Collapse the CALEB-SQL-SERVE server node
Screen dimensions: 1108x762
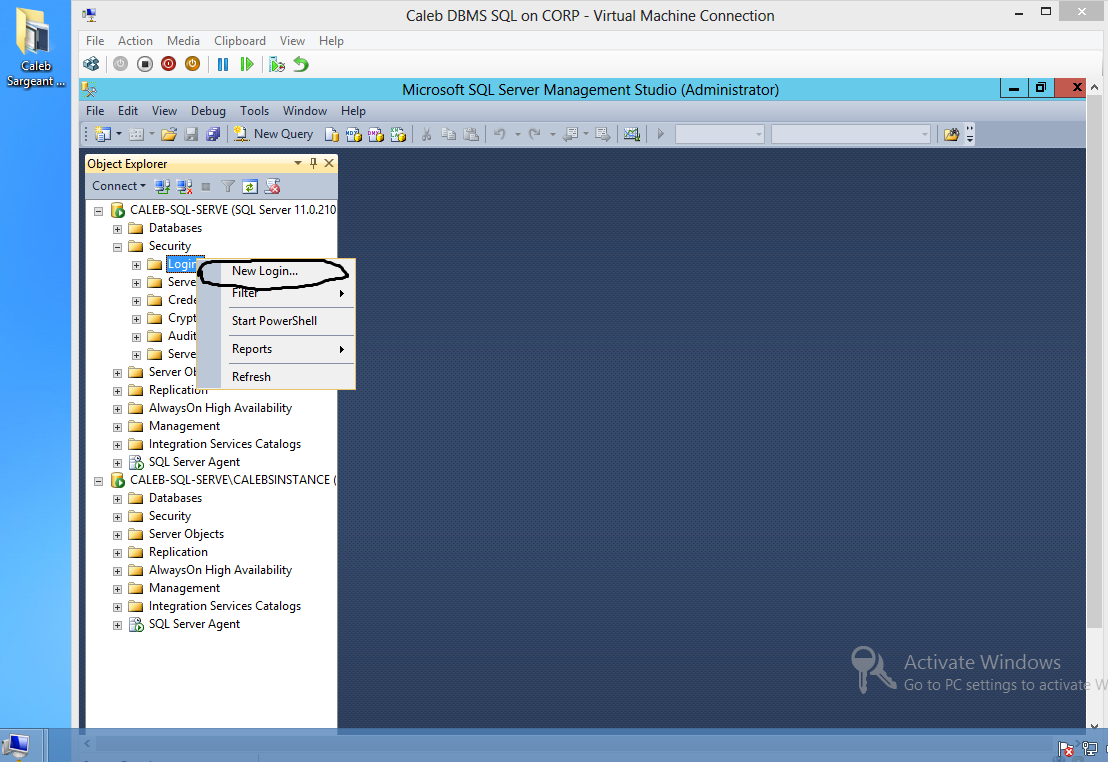tap(99, 211)
